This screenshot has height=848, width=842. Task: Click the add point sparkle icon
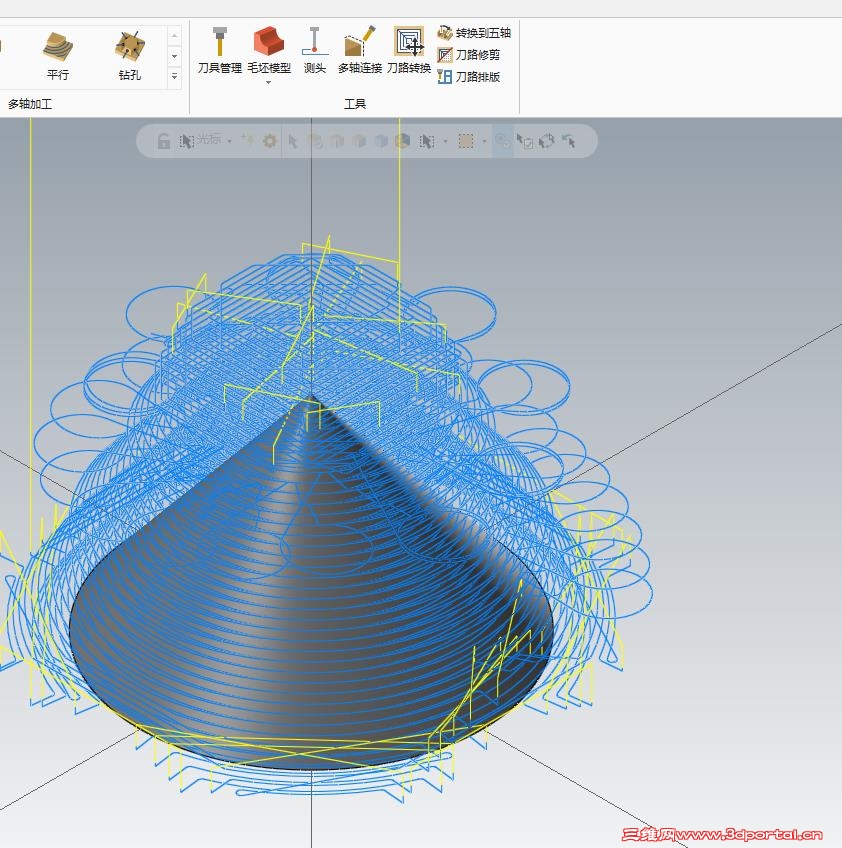248,140
